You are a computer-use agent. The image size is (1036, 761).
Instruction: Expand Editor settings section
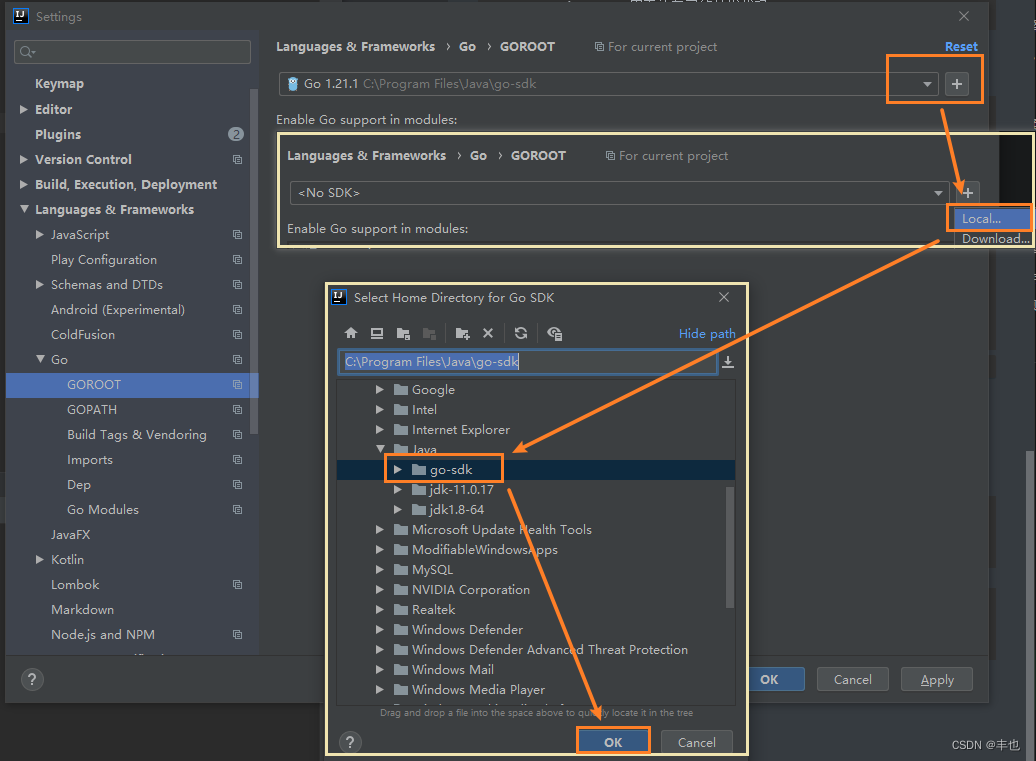[x=24, y=109]
